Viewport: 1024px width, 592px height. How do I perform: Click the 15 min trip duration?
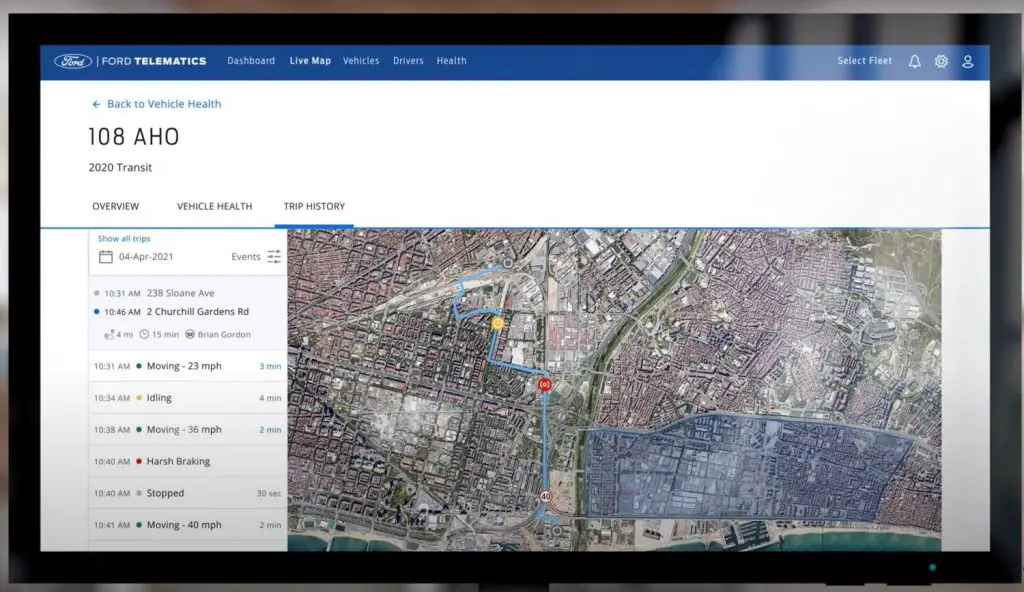pyautogui.click(x=165, y=335)
